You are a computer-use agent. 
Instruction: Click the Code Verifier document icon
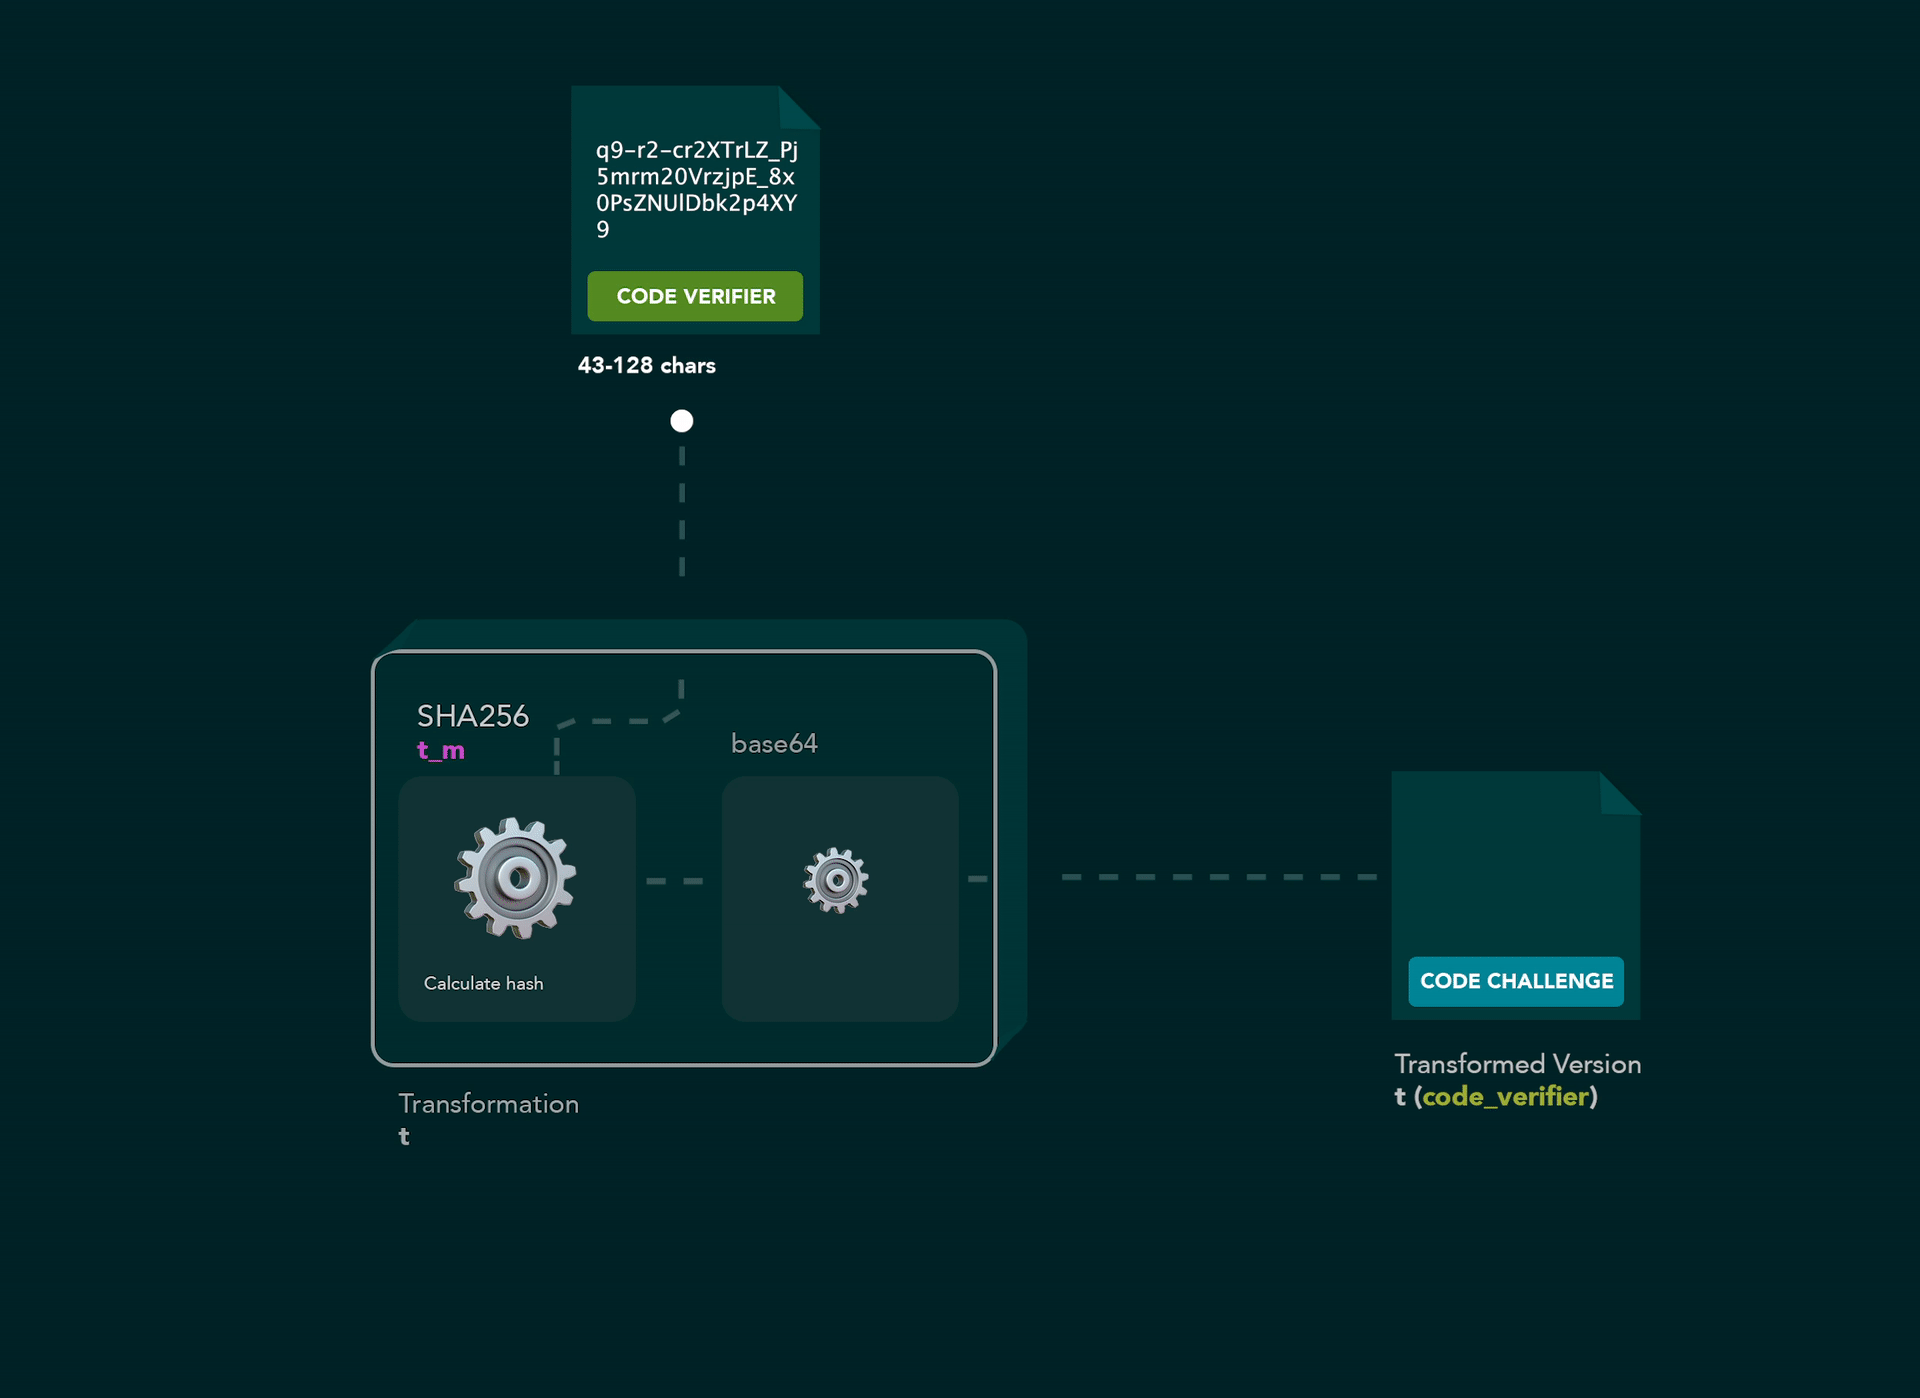coord(695,210)
